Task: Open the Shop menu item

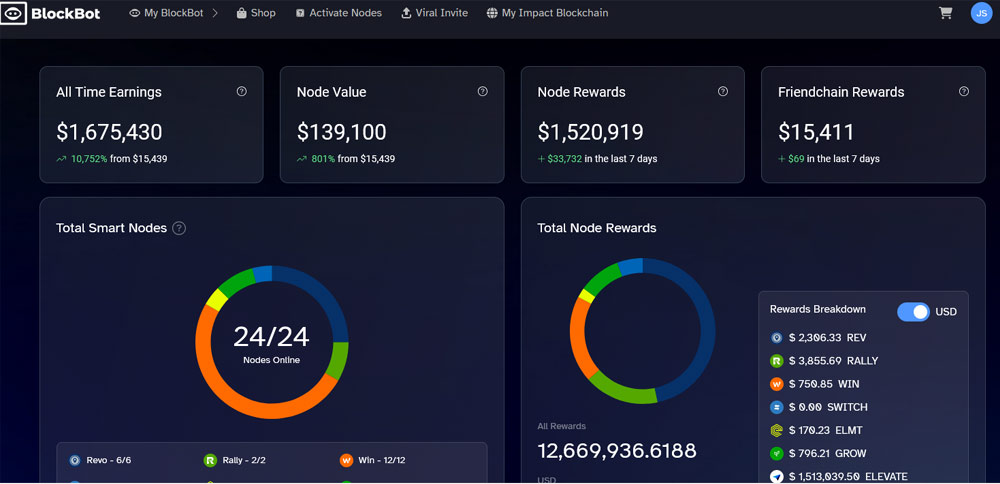Action: (x=256, y=13)
